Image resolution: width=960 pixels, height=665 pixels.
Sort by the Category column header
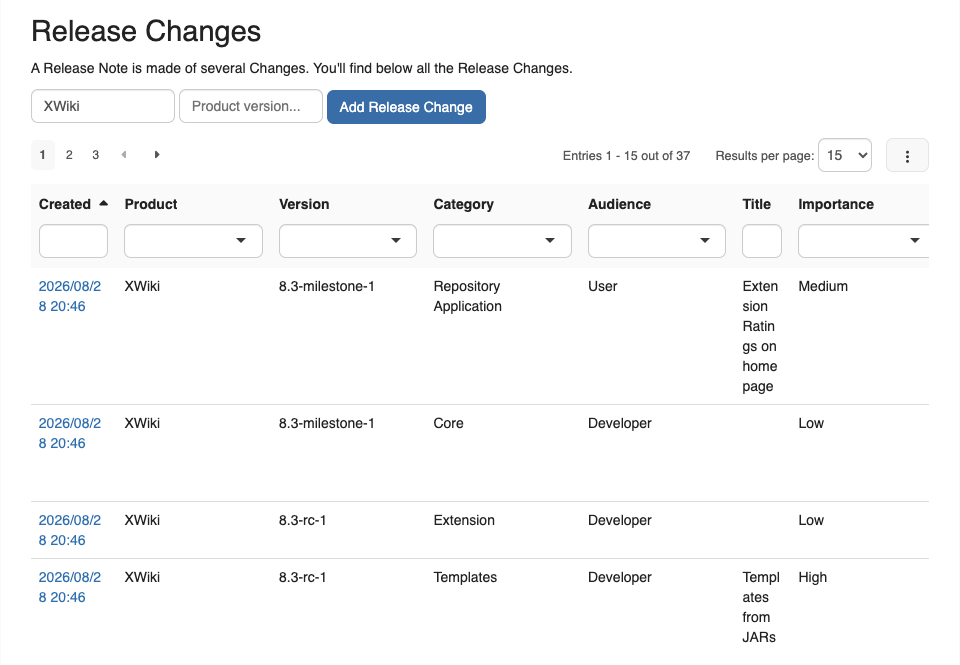[x=463, y=205]
